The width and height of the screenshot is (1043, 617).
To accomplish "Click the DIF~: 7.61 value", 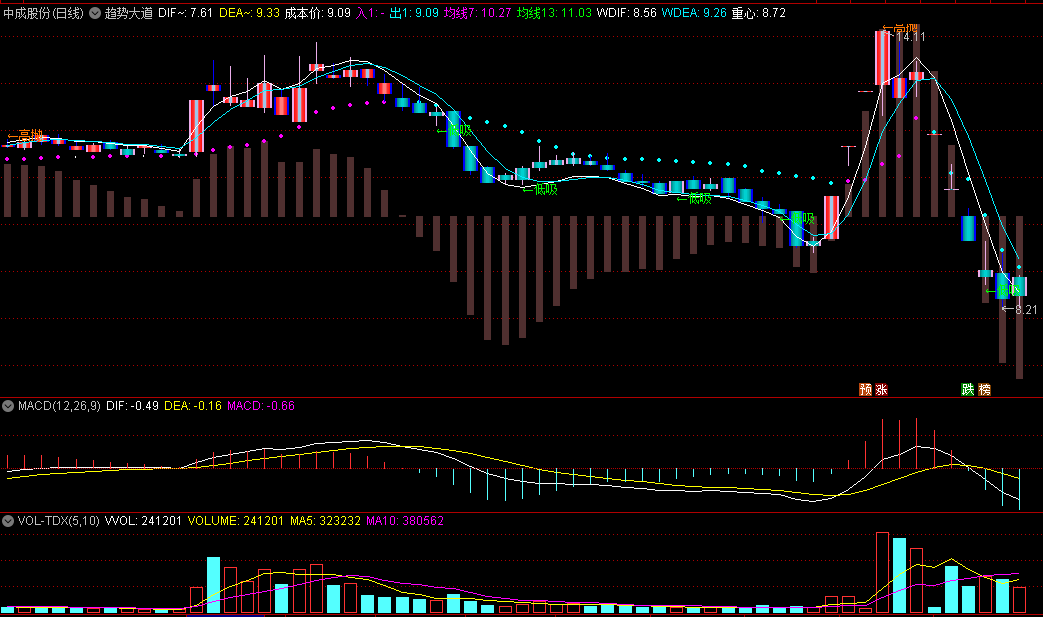I will [185, 13].
